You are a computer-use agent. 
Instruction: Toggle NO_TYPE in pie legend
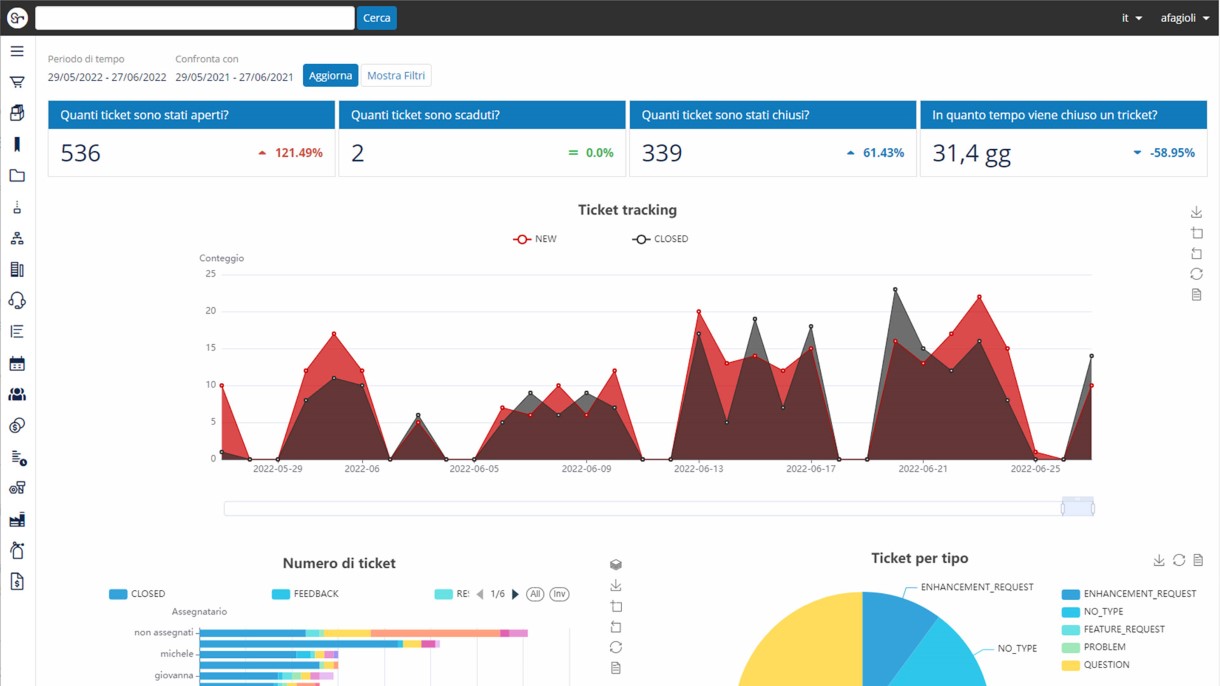(x=1093, y=612)
